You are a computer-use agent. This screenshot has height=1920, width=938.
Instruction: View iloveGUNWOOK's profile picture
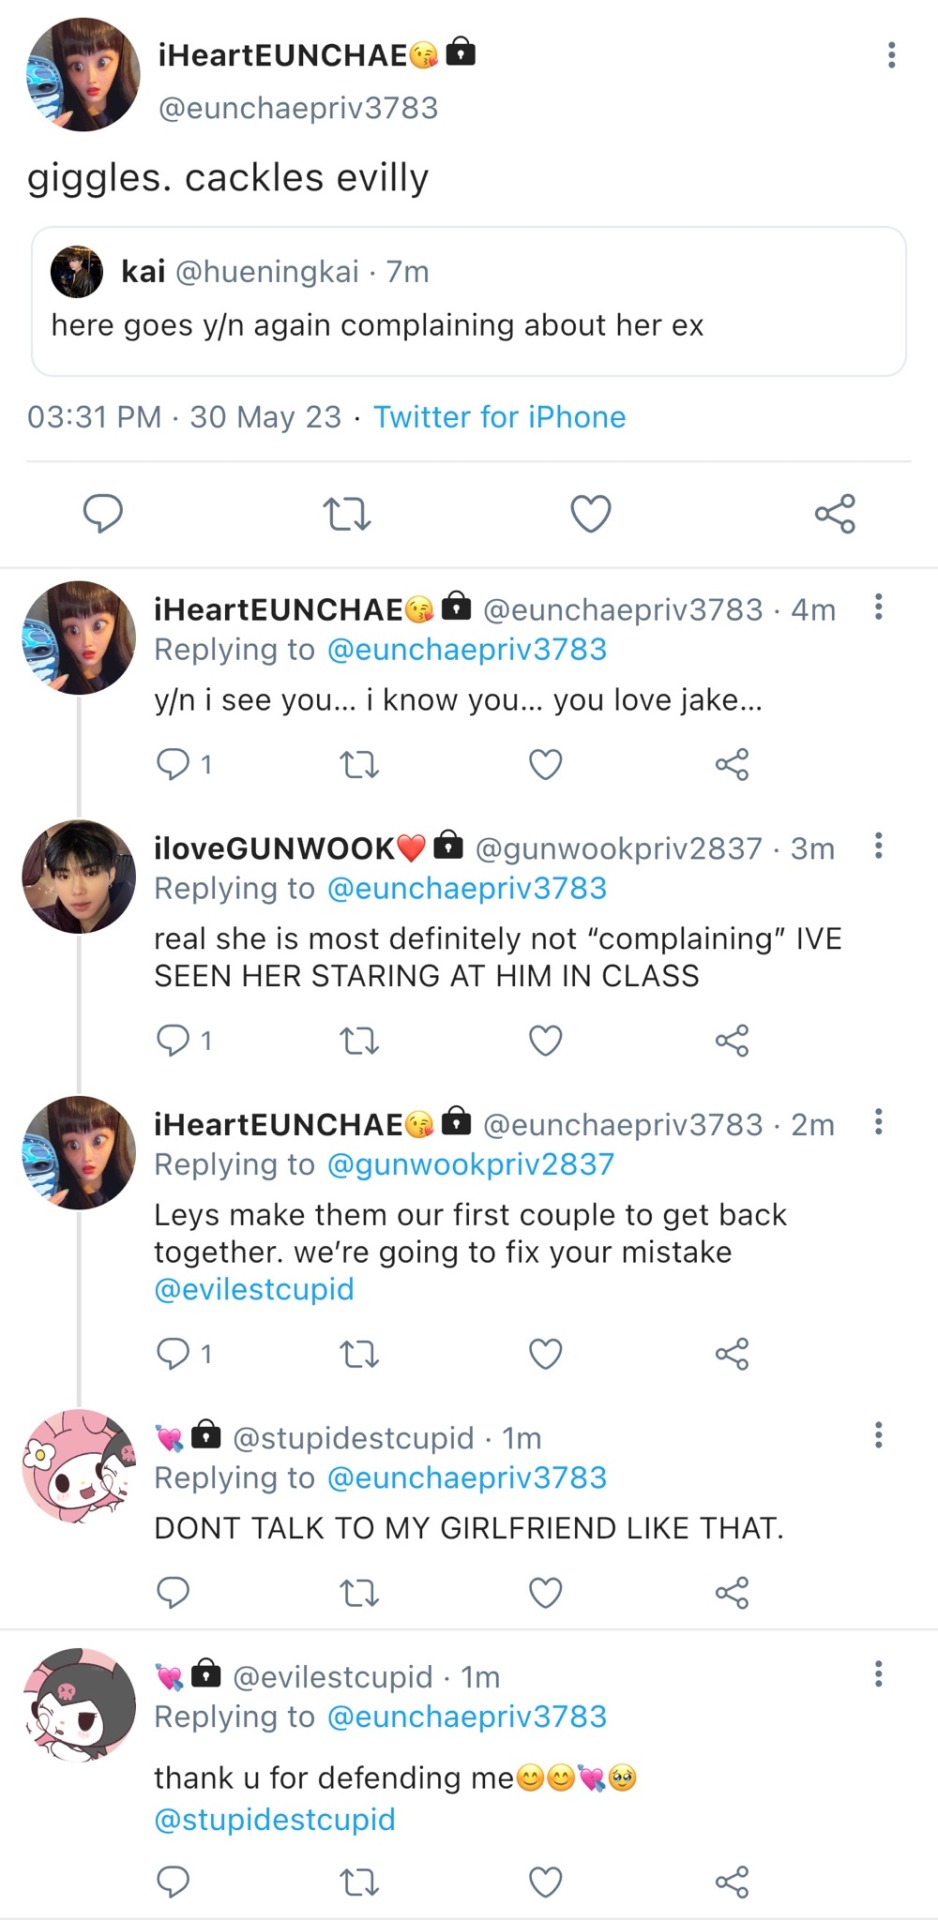pyautogui.click(x=78, y=877)
